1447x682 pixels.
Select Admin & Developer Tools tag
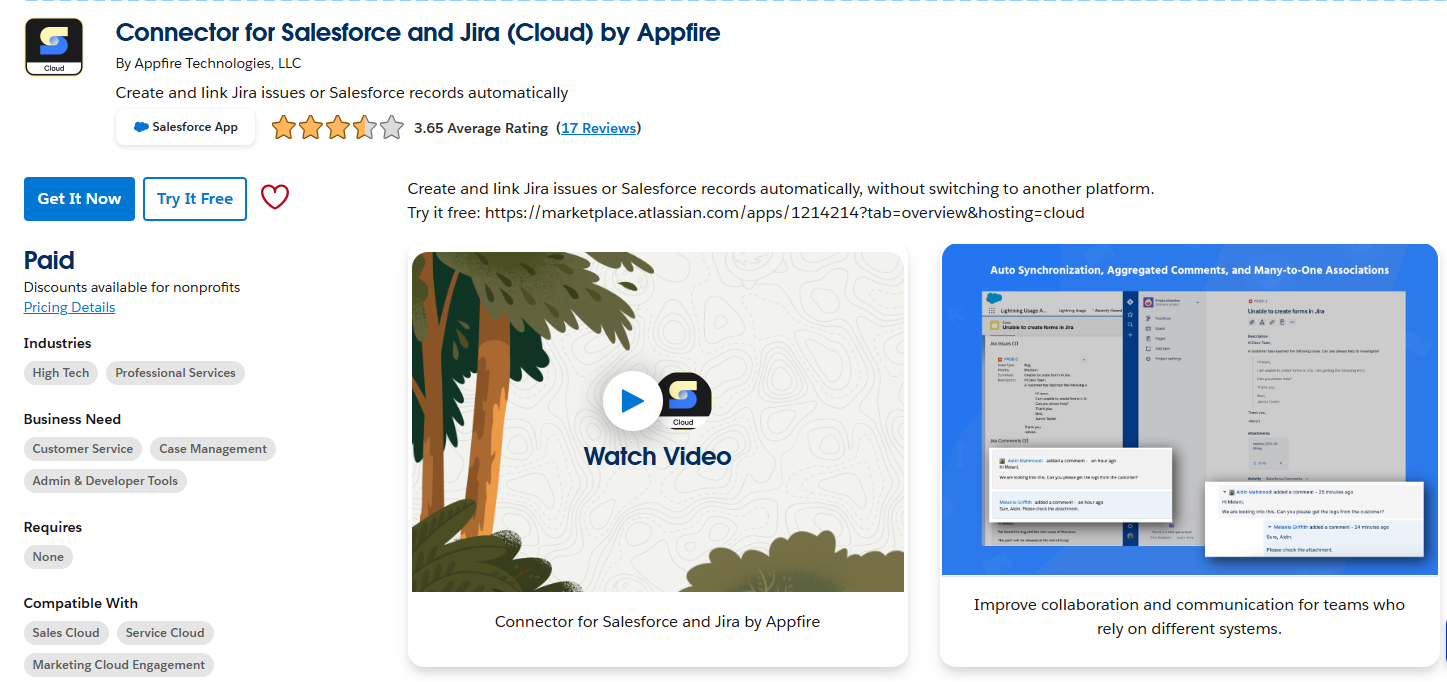(x=105, y=481)
